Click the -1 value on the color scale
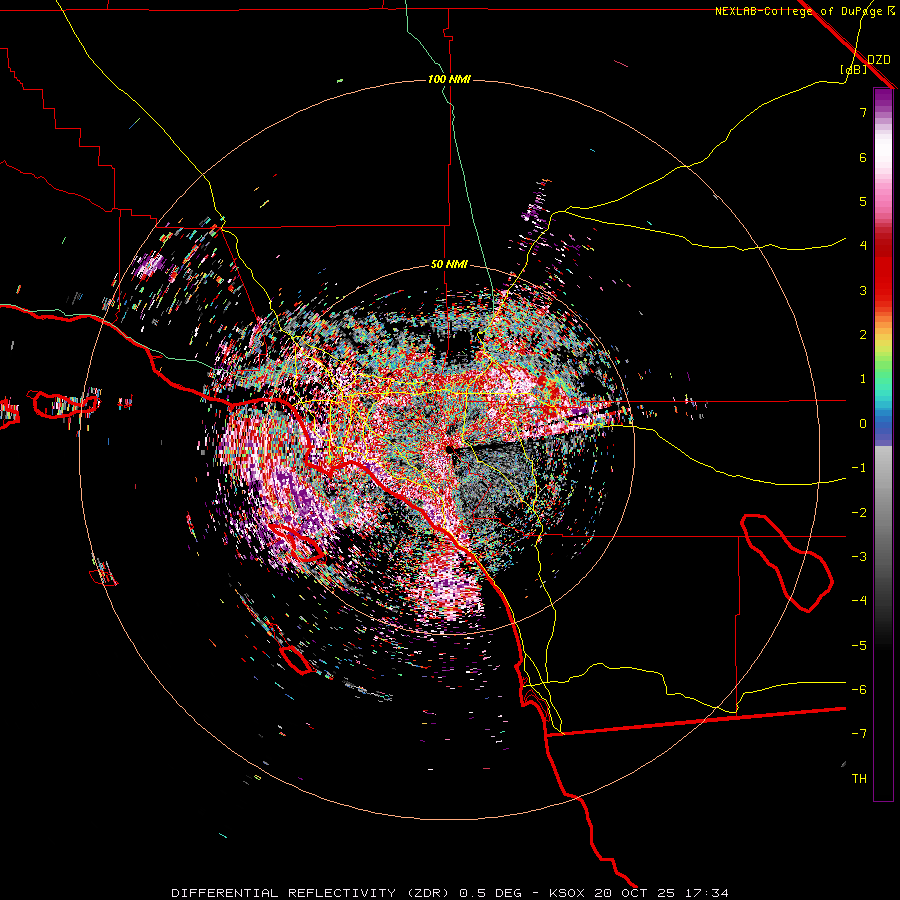The image size is (900, 900). click(x=859, y=468)
